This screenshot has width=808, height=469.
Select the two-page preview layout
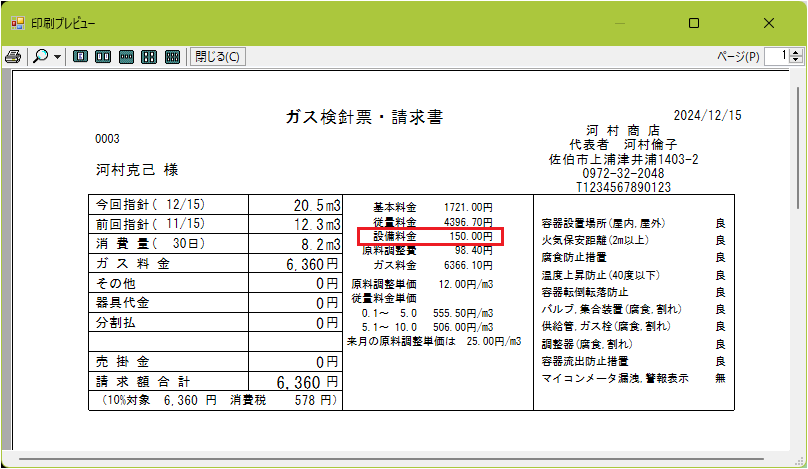click(x=103, y=57)
